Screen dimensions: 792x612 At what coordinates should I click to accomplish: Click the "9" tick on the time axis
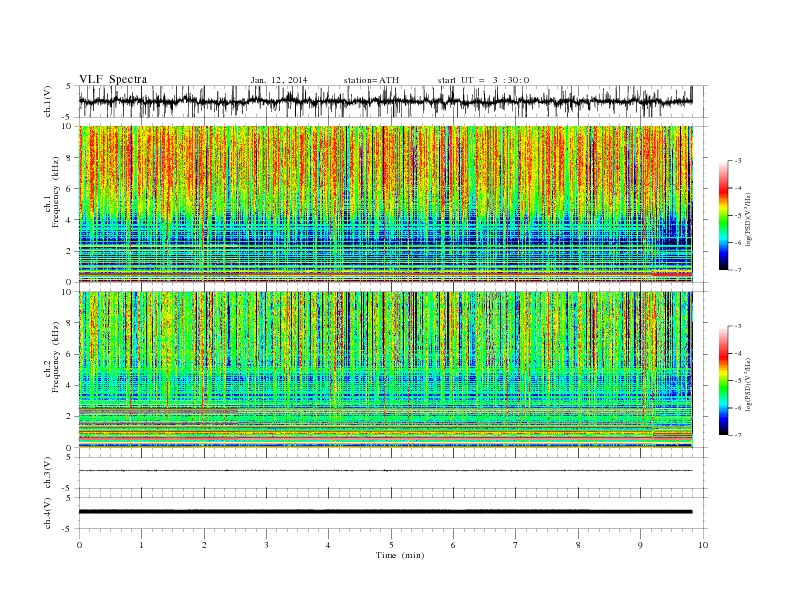point(640,545)
